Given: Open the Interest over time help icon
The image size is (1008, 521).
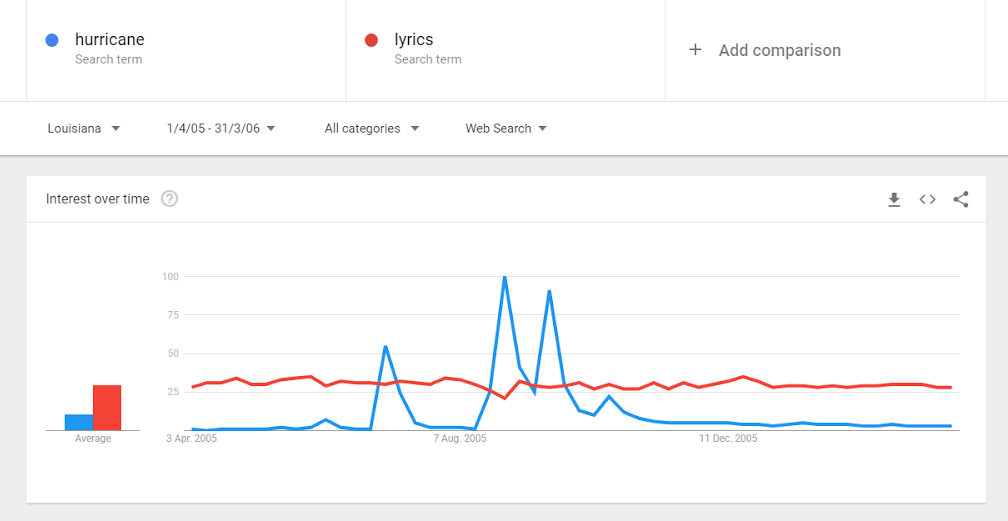Looking at the screenshot, I should tap(170, 199).
